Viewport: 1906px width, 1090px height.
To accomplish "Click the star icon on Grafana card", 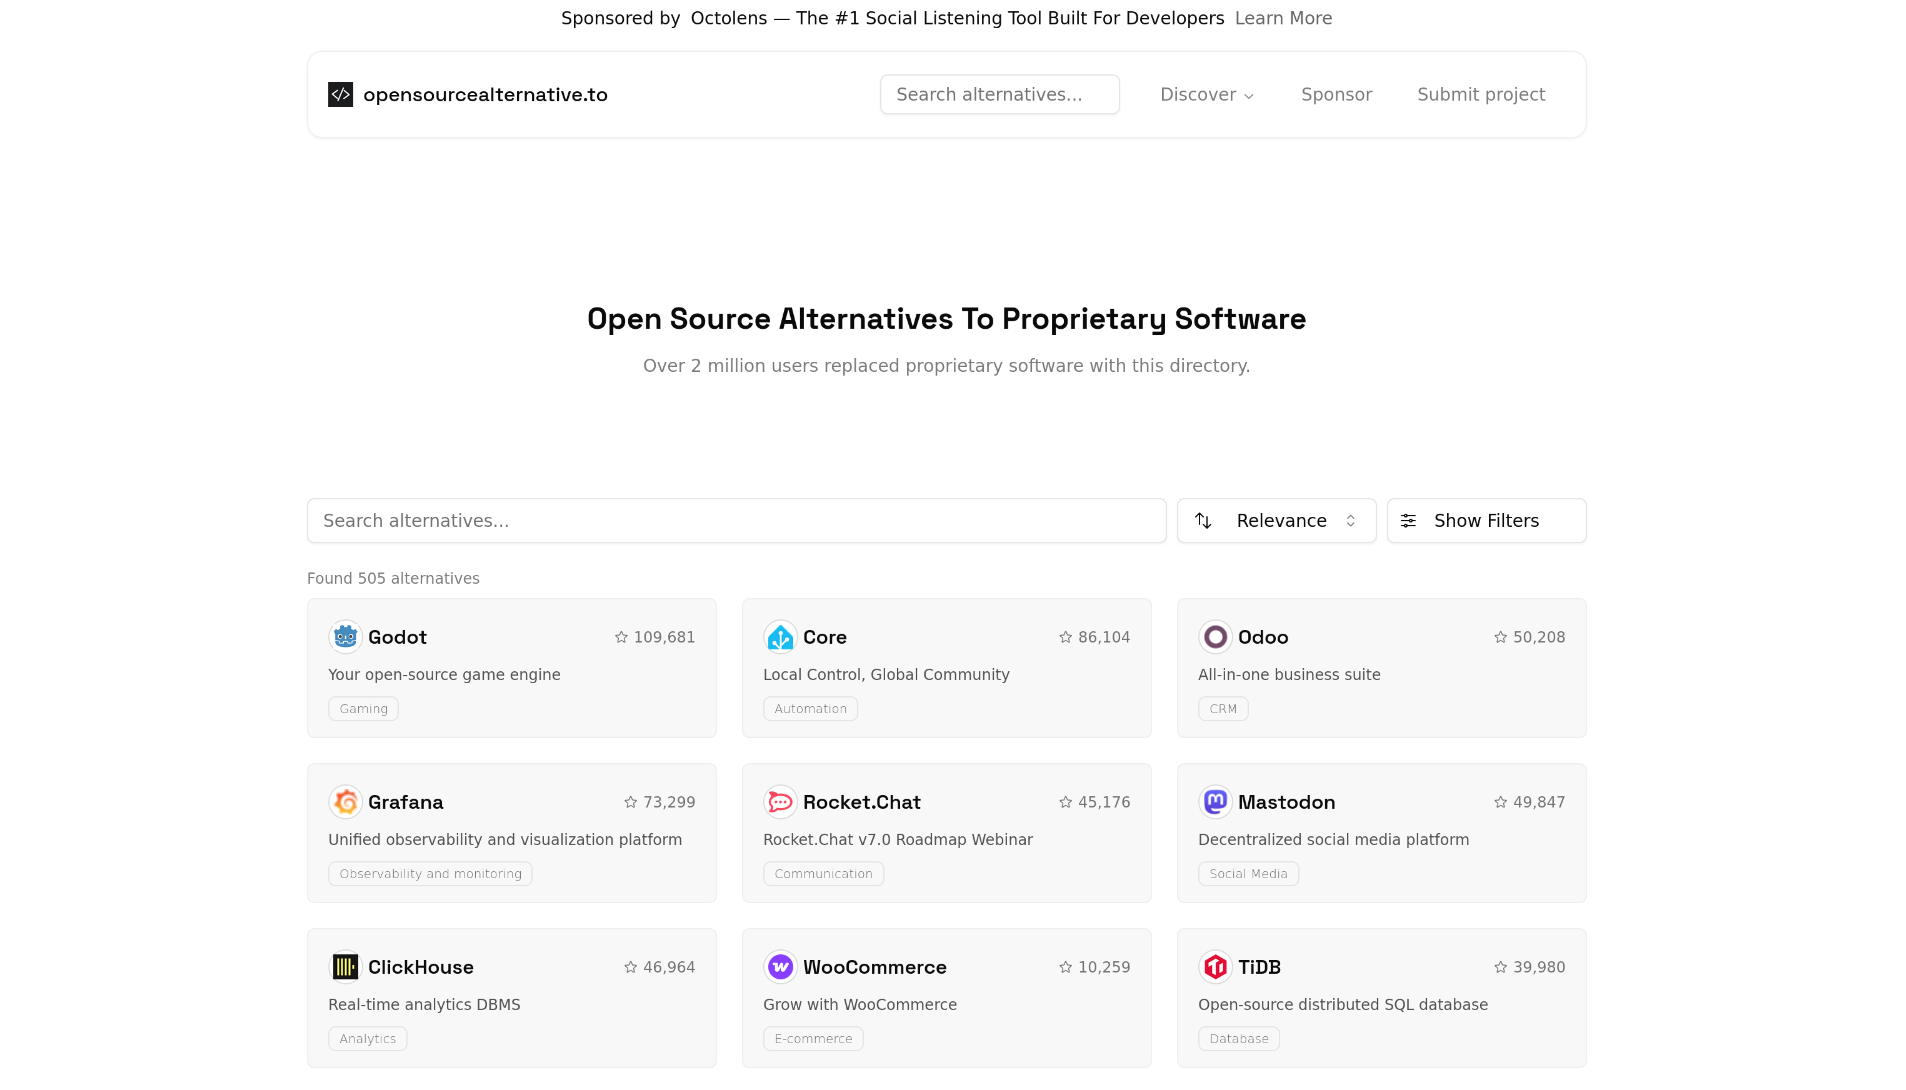I will tap(630, 802).
